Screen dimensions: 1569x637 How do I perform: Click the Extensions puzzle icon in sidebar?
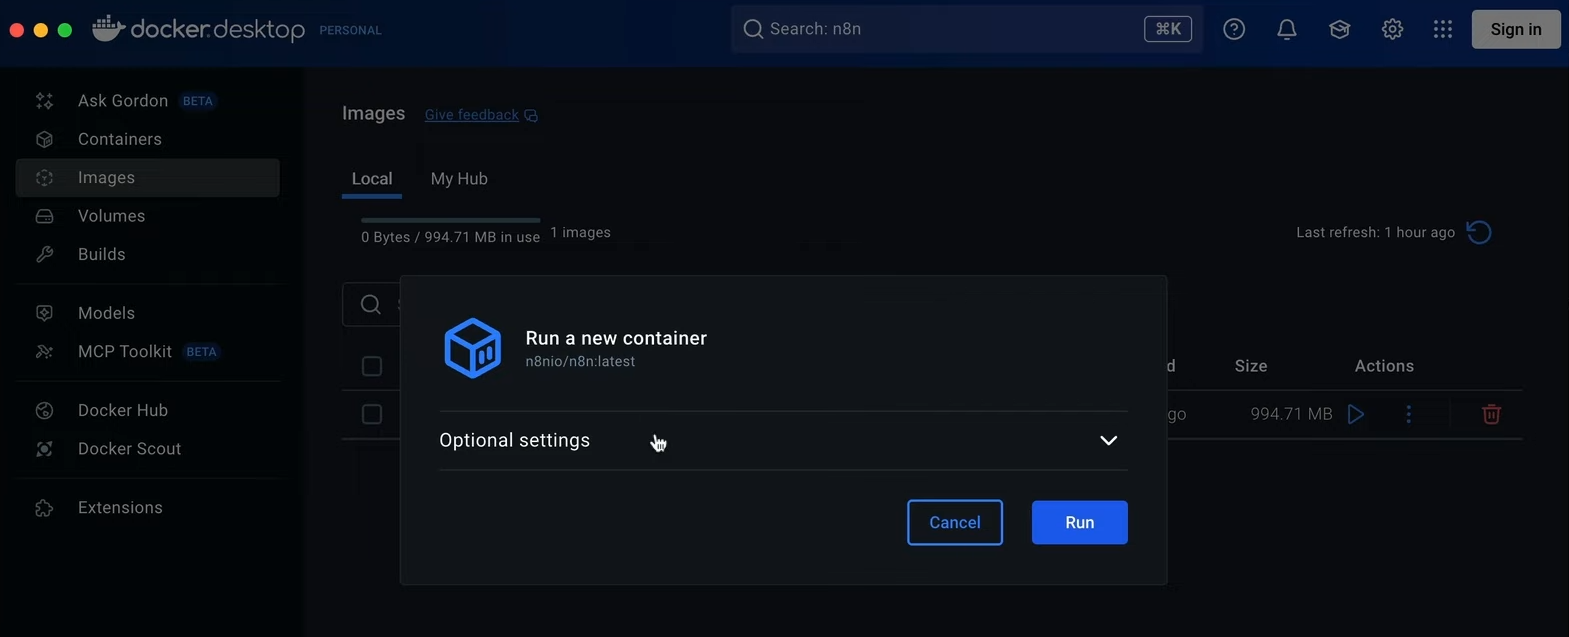tap(44, 508)
